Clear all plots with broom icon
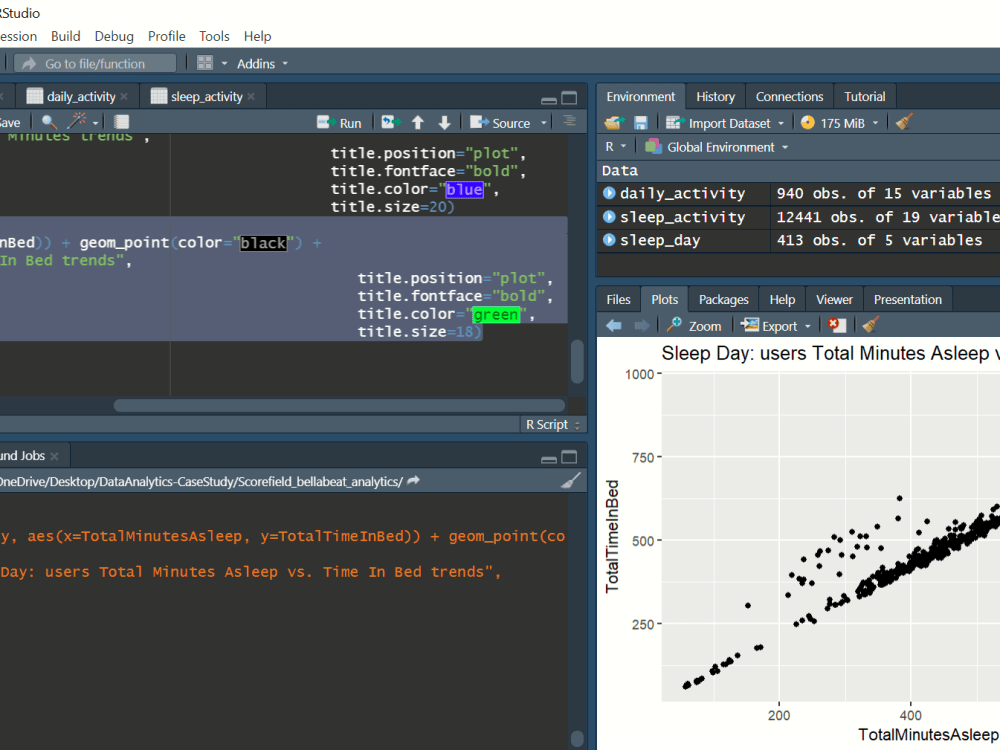1000x750 pixels. click(871, 325)
